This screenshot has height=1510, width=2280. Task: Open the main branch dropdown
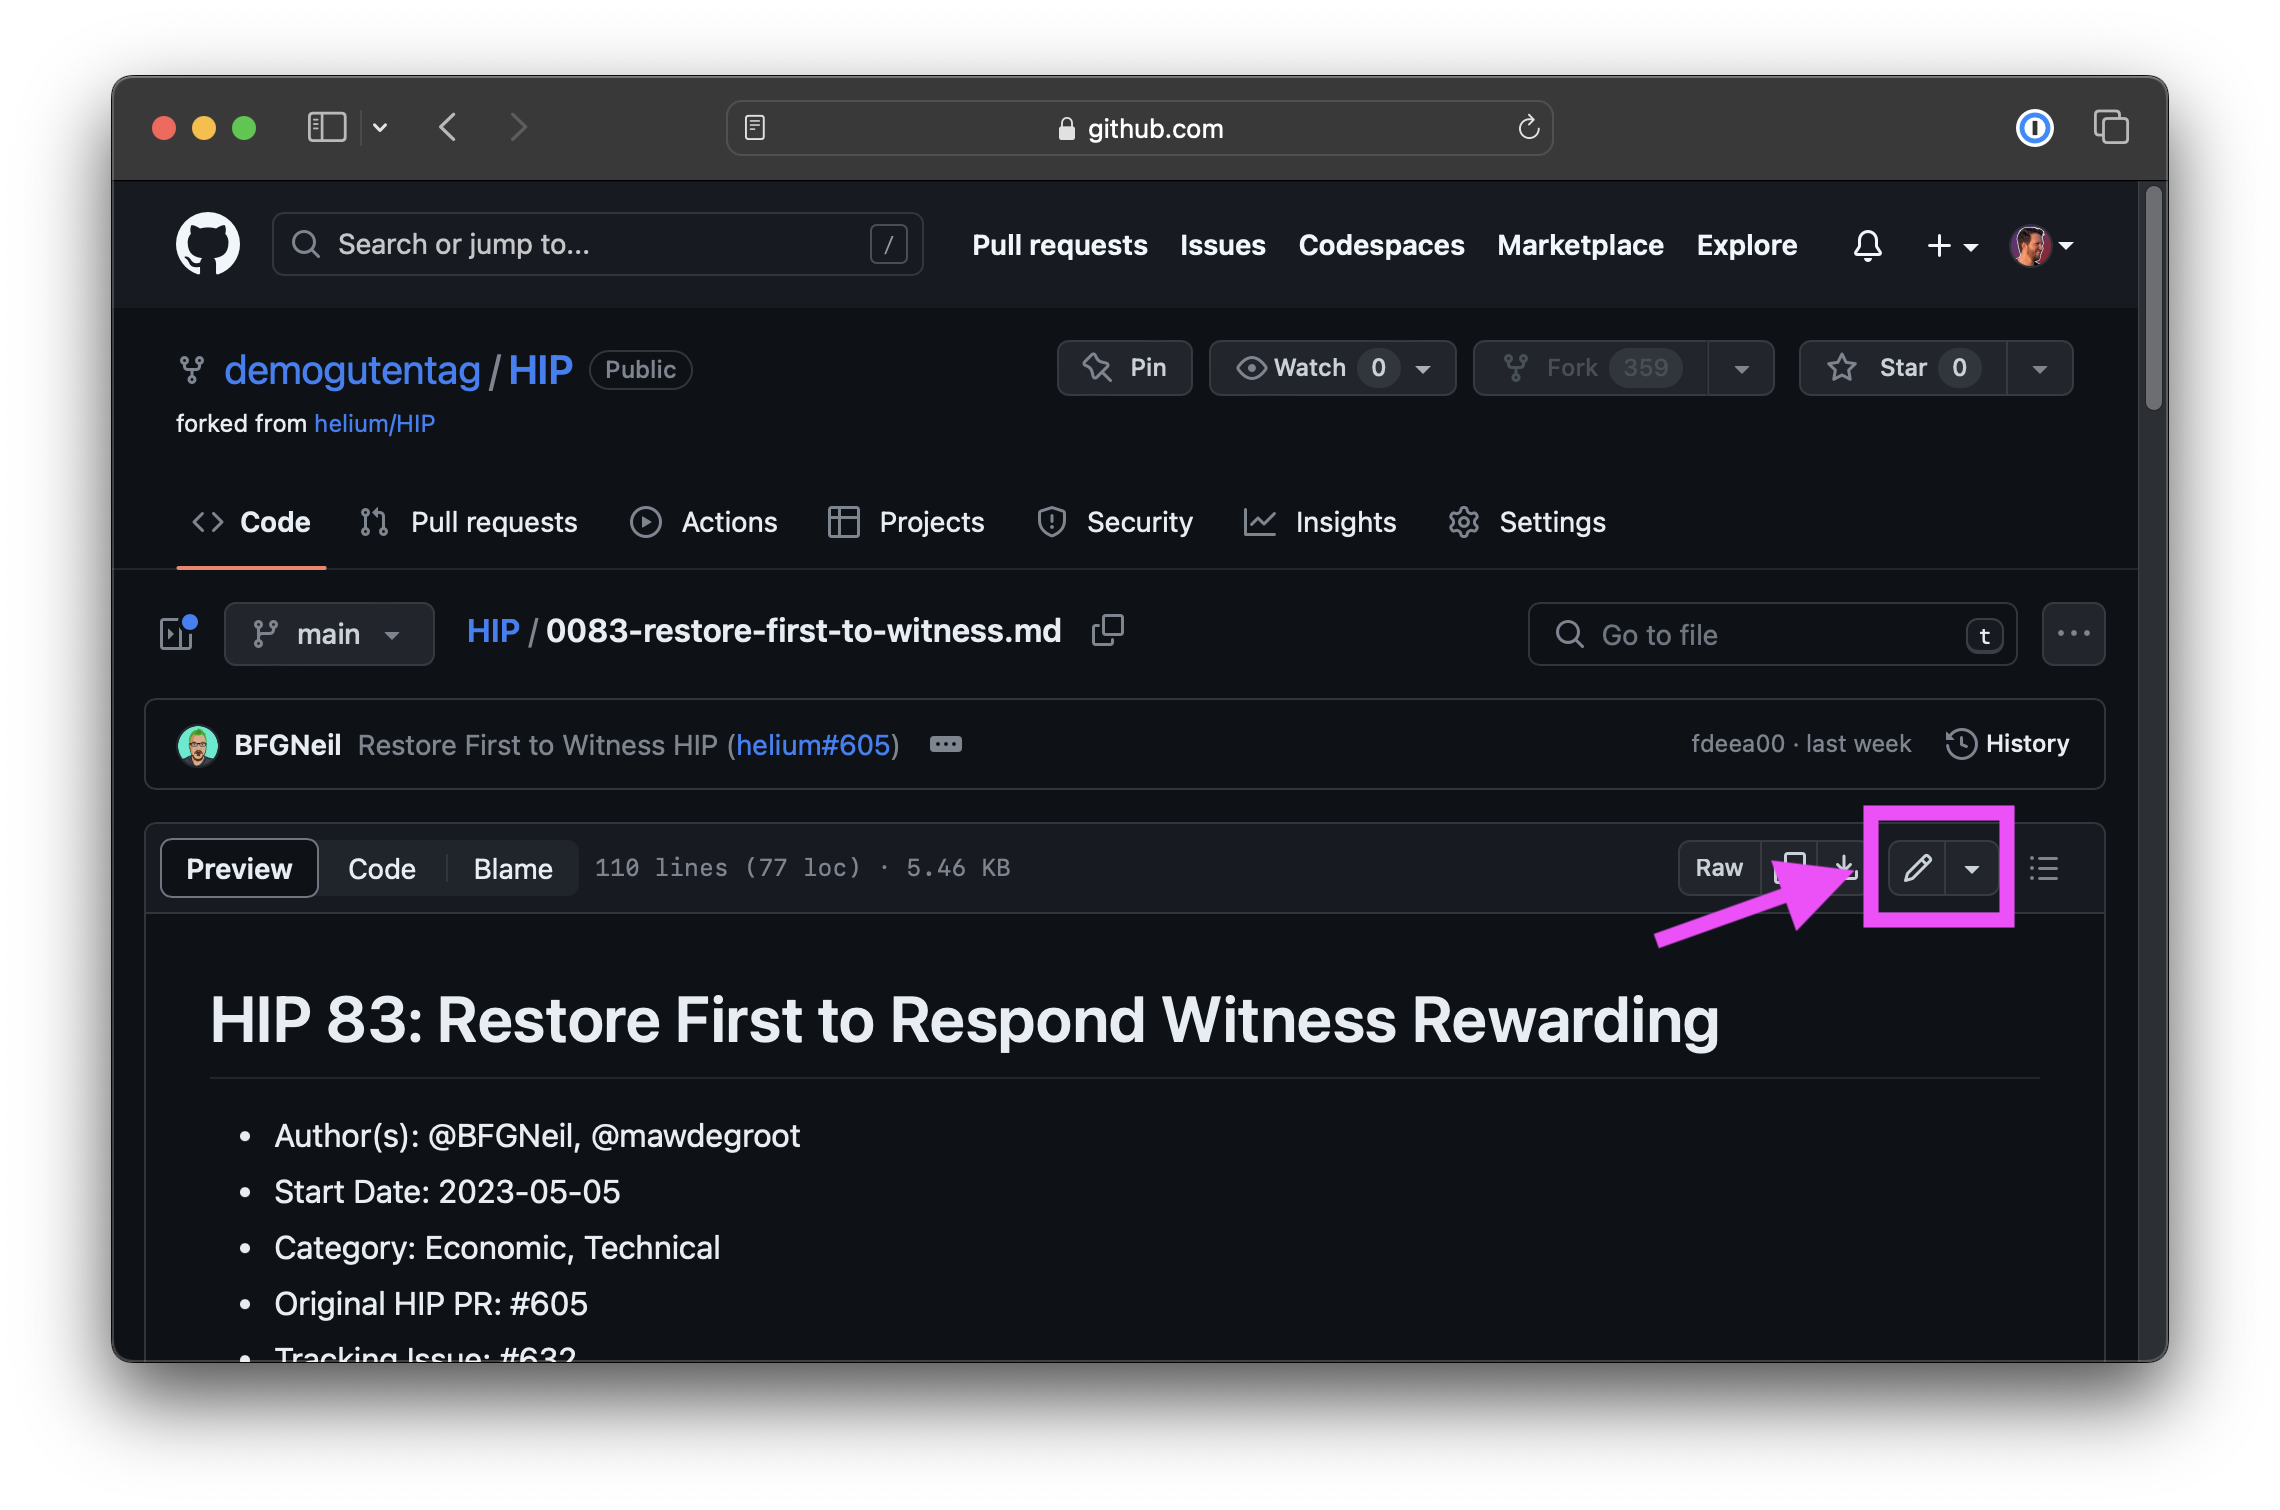tap(329, 634)
